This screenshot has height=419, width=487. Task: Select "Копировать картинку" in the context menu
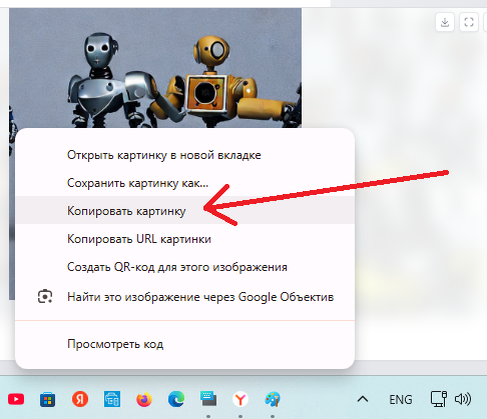[185, 211]
